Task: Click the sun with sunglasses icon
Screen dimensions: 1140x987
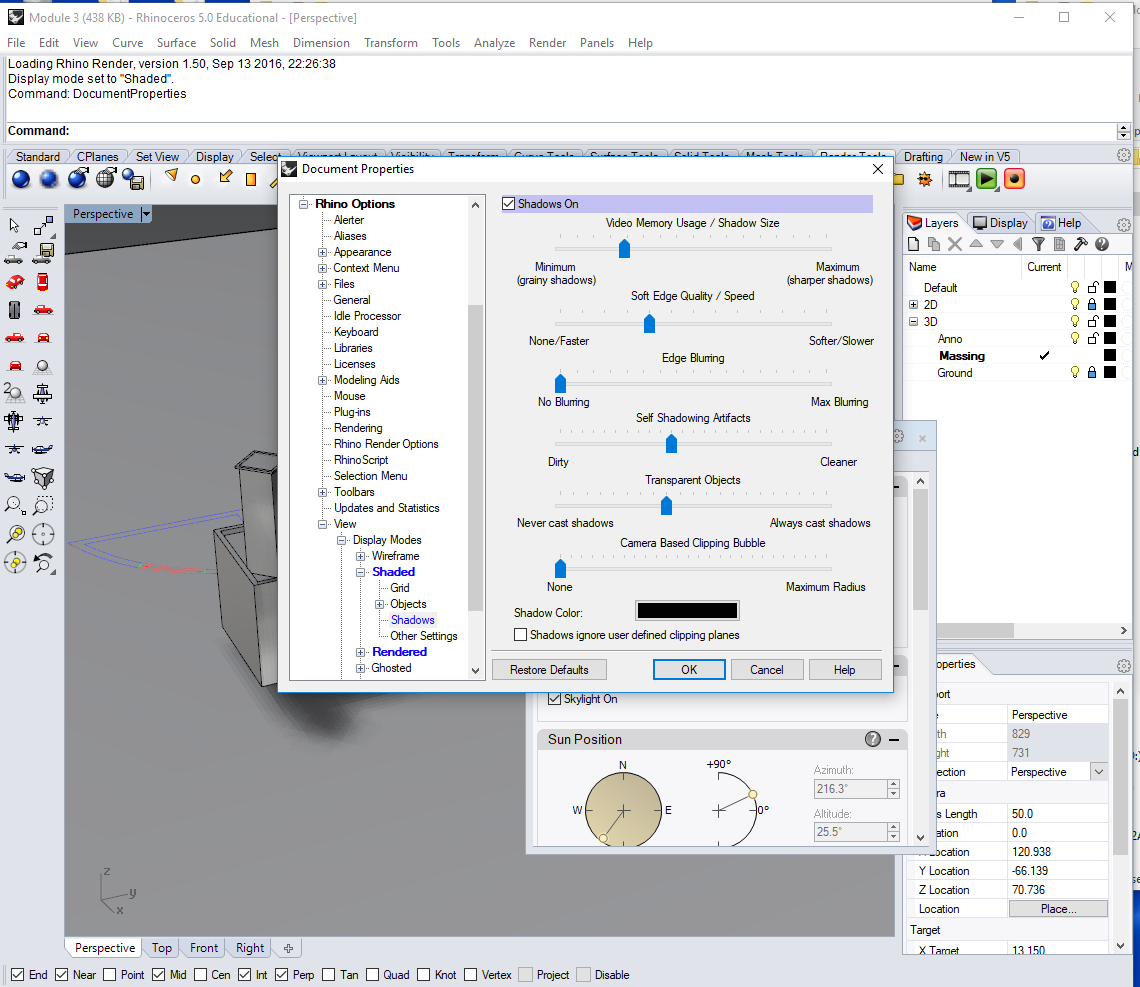Action: (x=925, y=179)
